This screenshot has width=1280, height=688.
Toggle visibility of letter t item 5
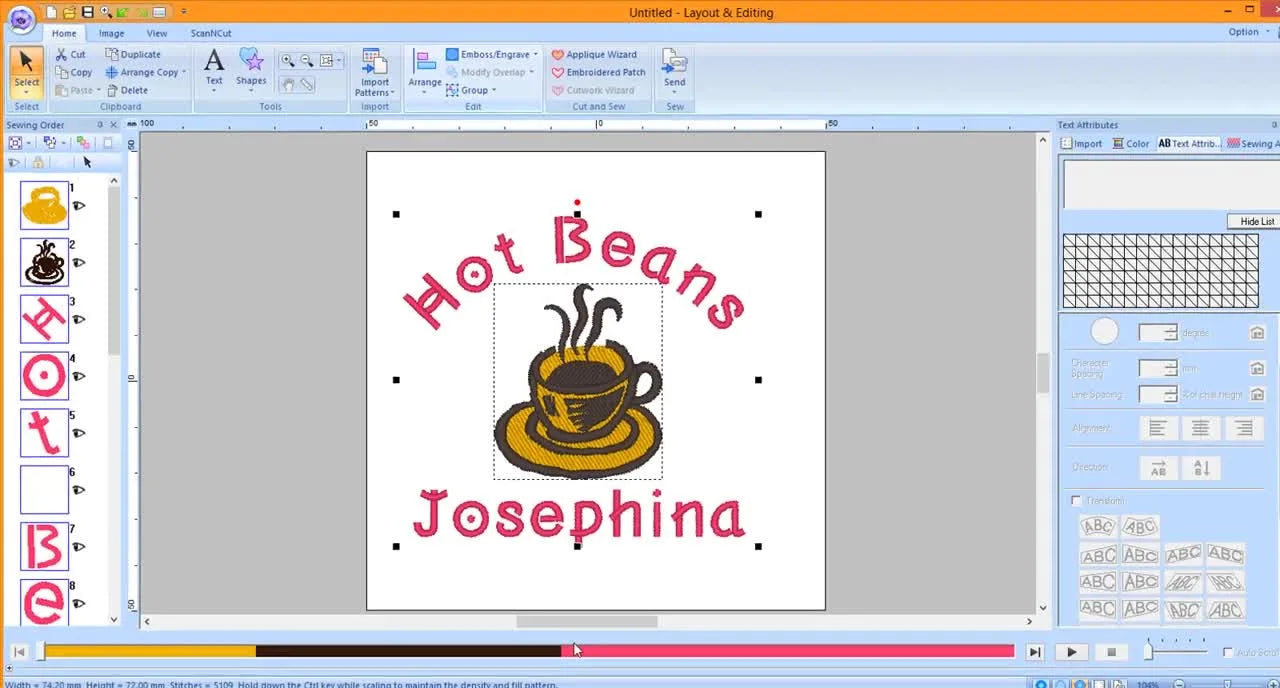pos(79,434)
